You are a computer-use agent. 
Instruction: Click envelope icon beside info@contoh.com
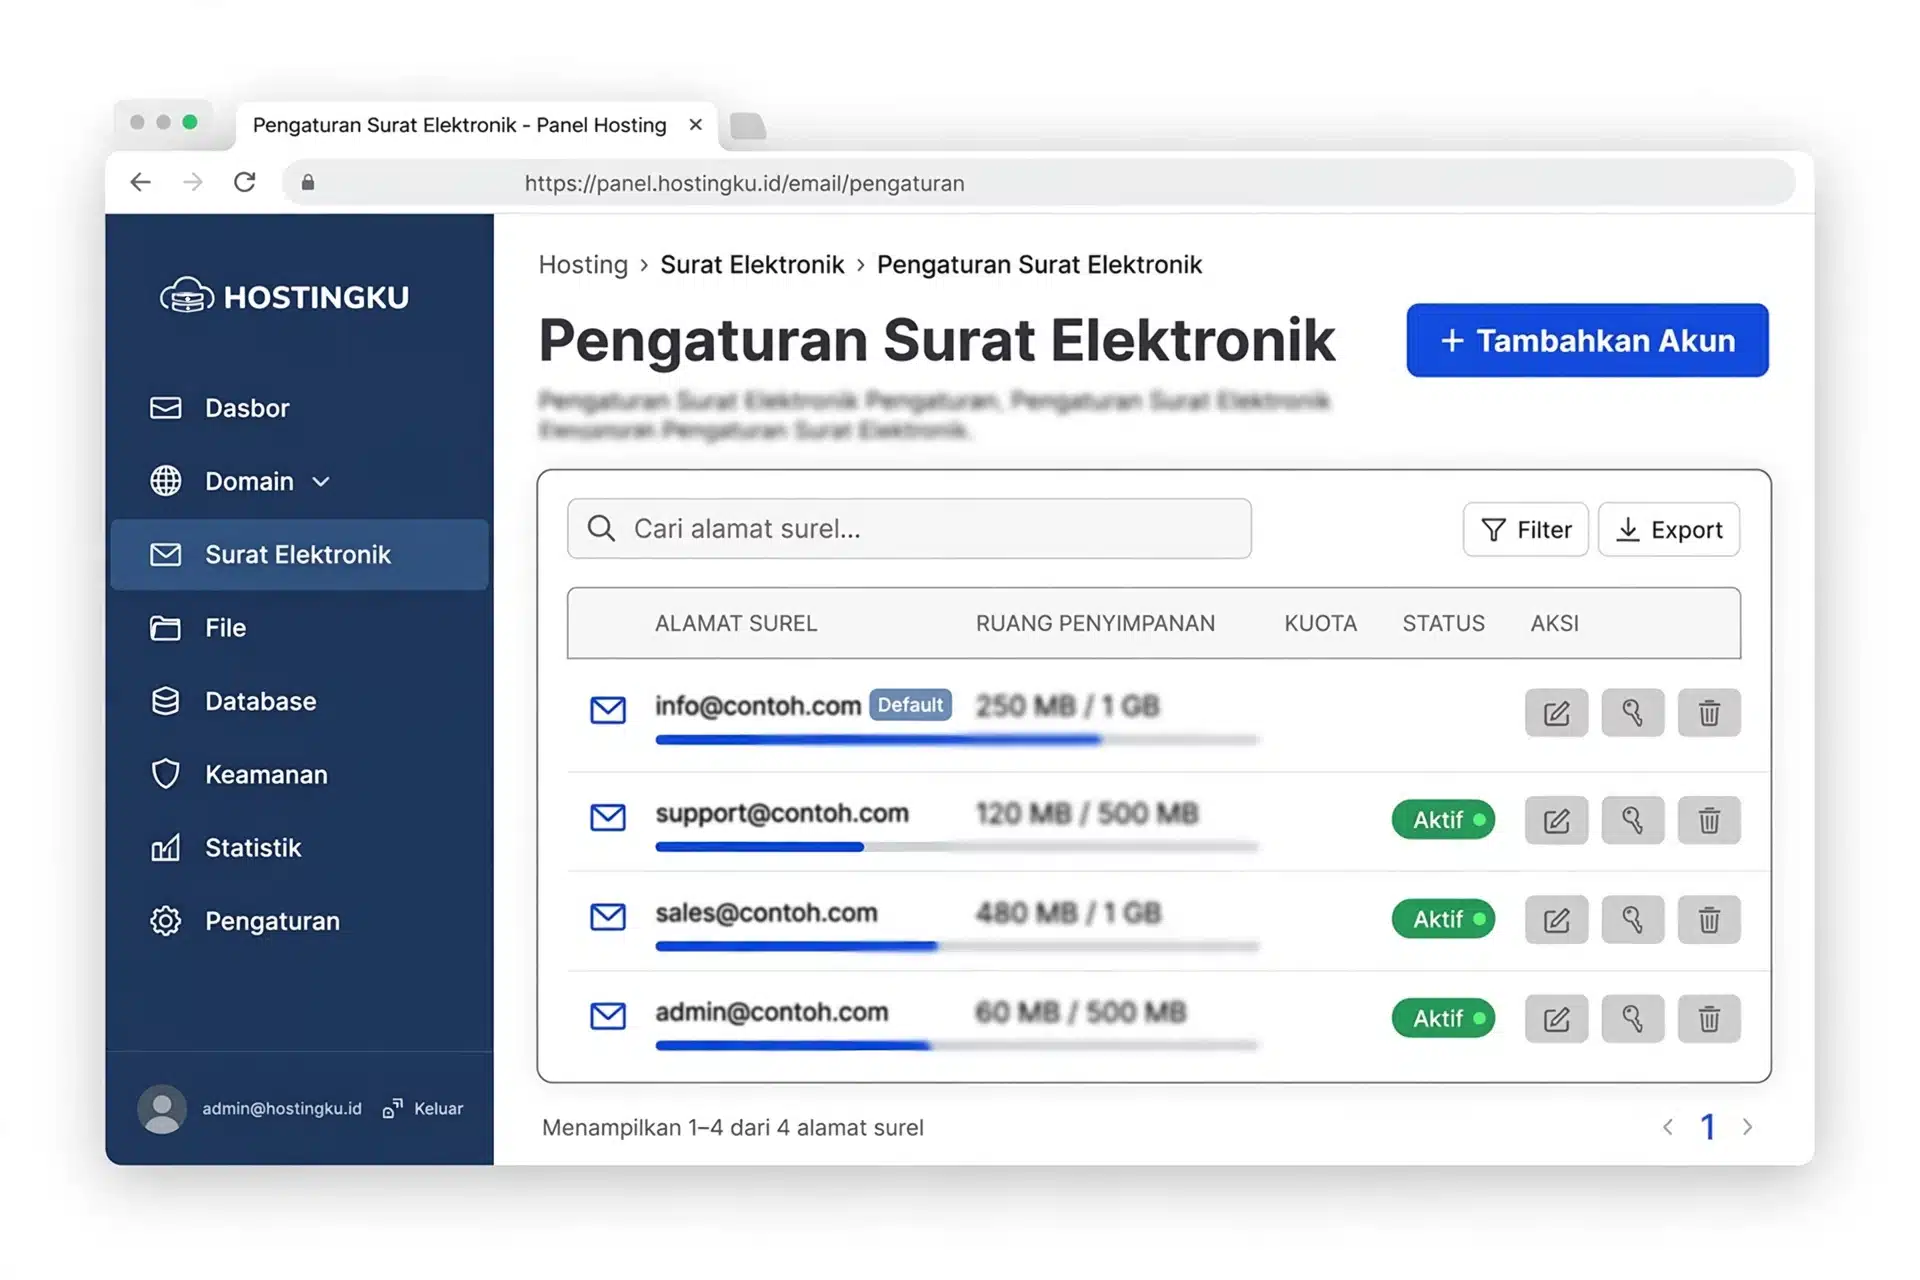[x=607, y=710]
